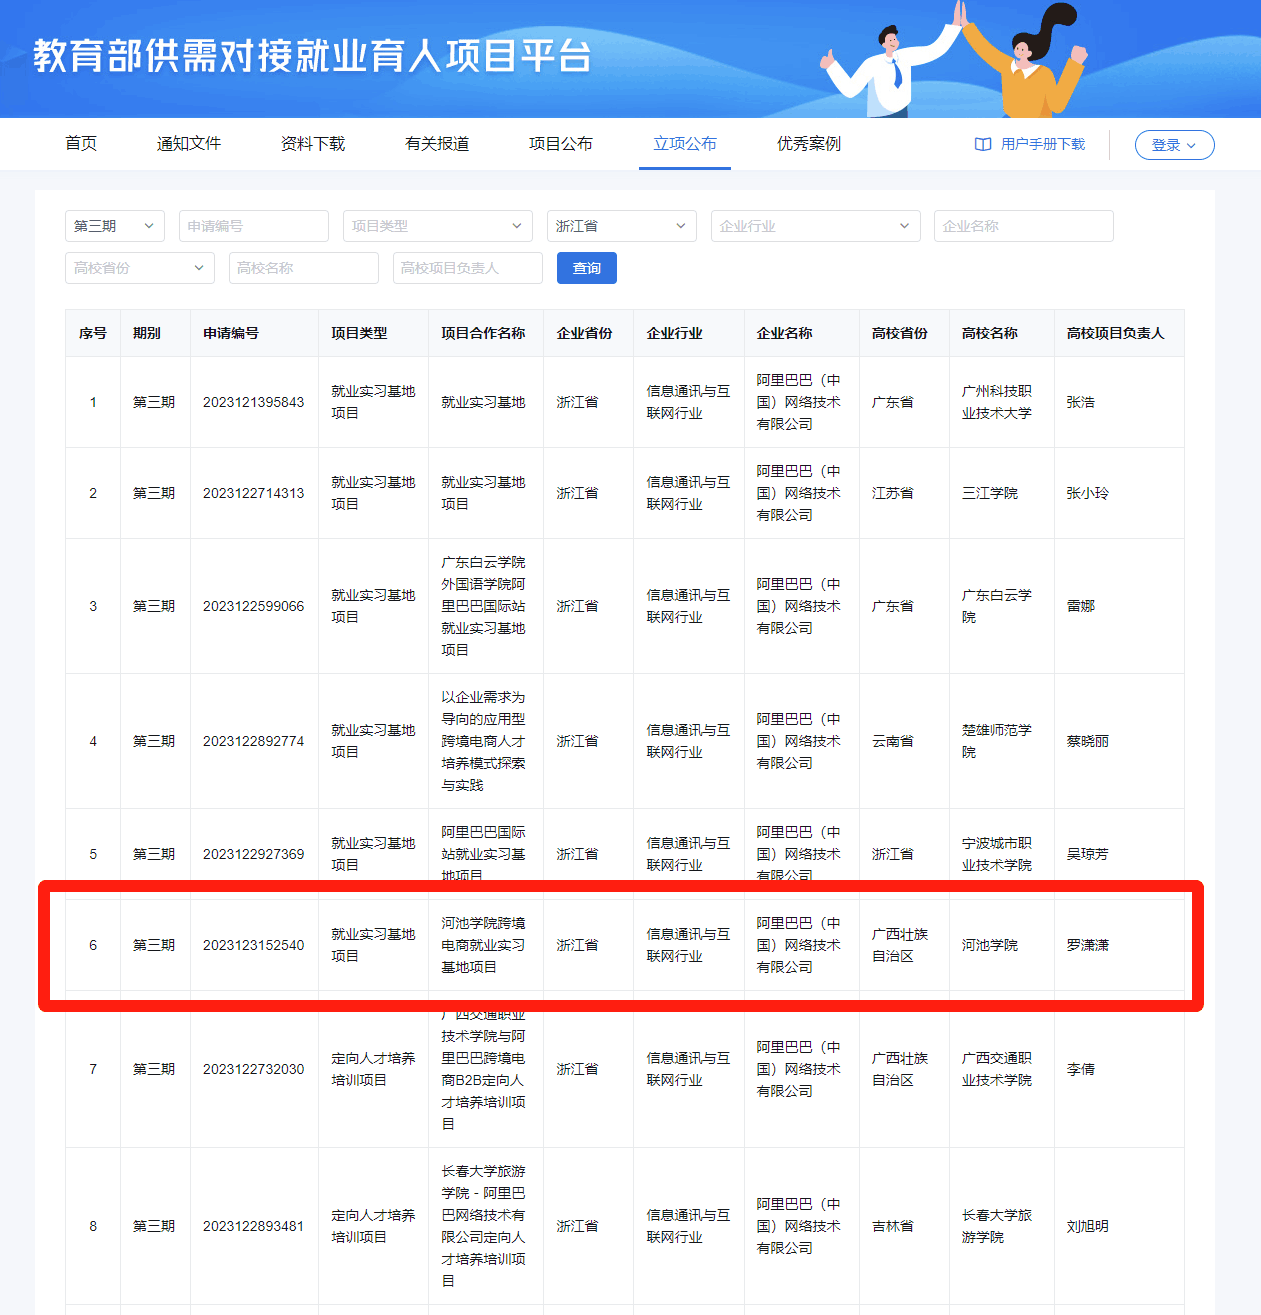Click into the 高校名称 input box
The height and width of the screenshot is (1315, 1261).
(304, 268)
